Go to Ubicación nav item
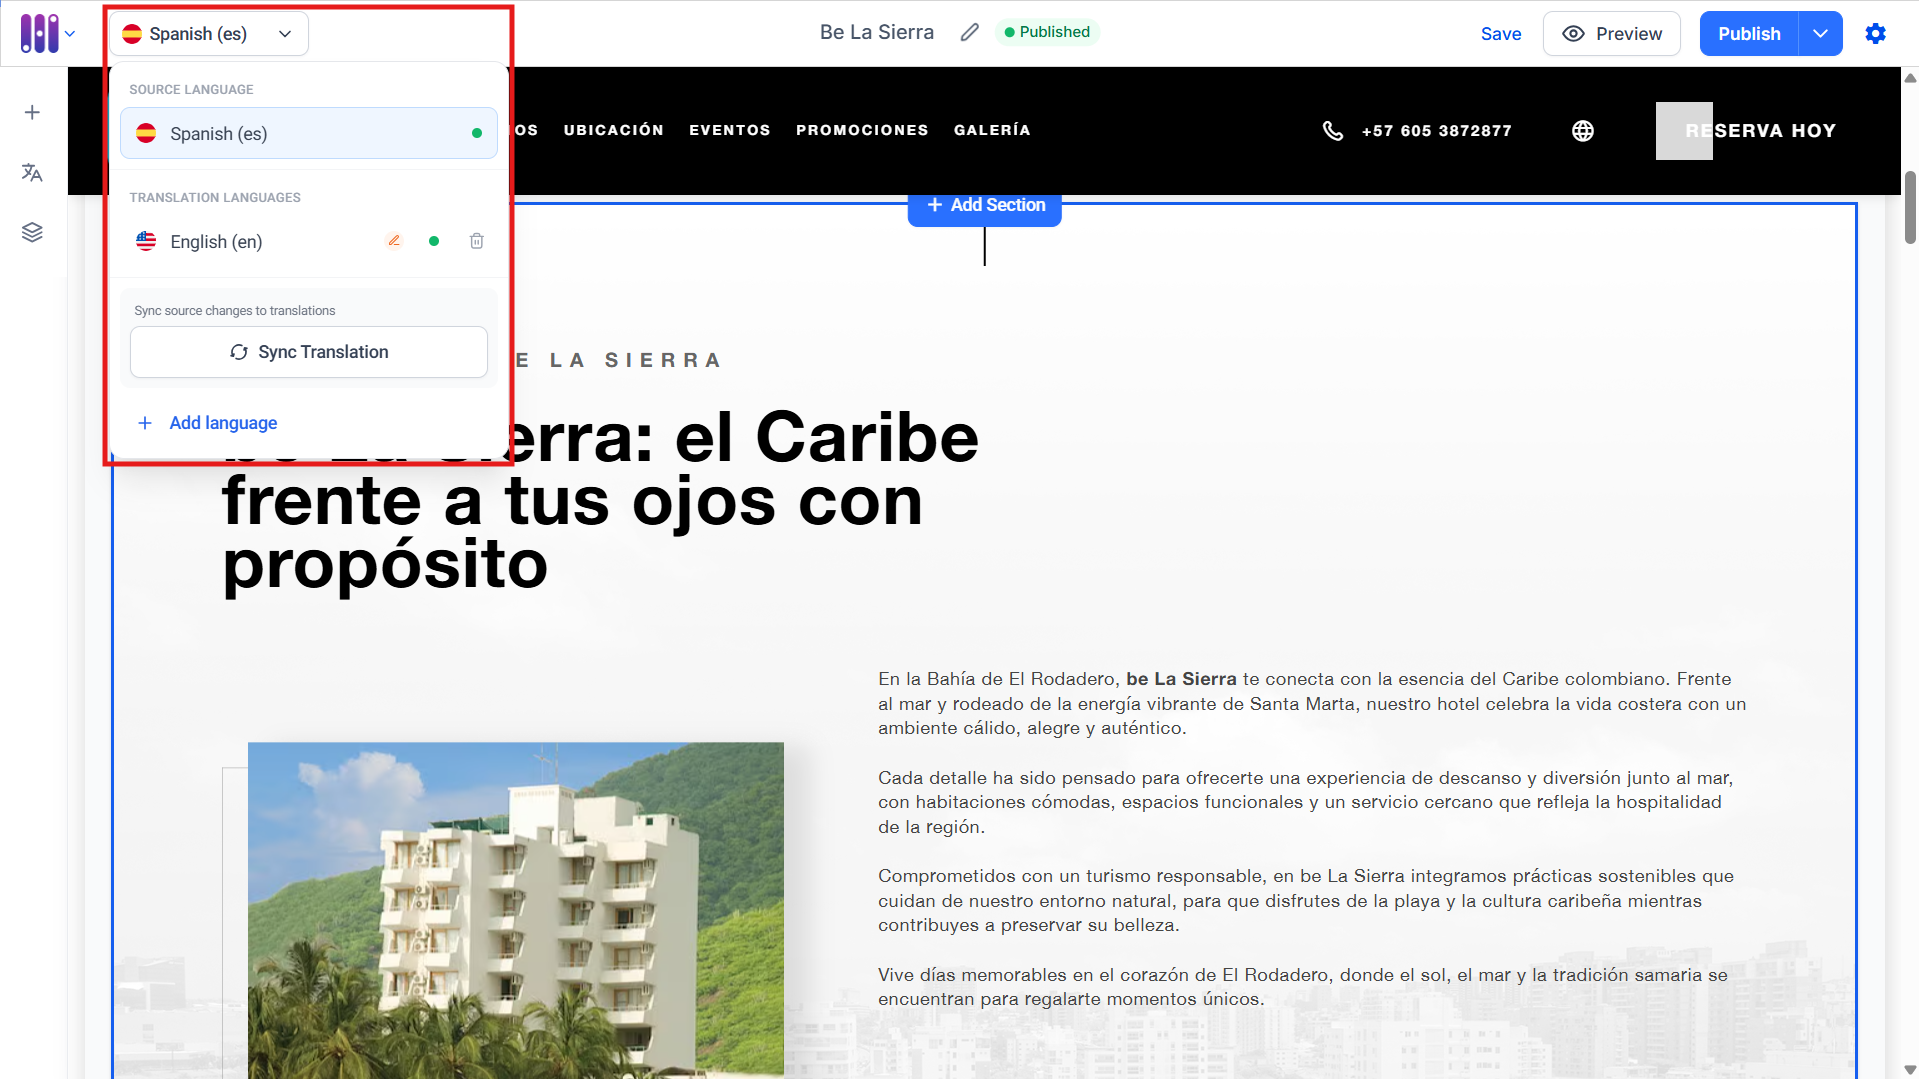This screenshot has width=1919, height=1079. (x=613, y=130)
